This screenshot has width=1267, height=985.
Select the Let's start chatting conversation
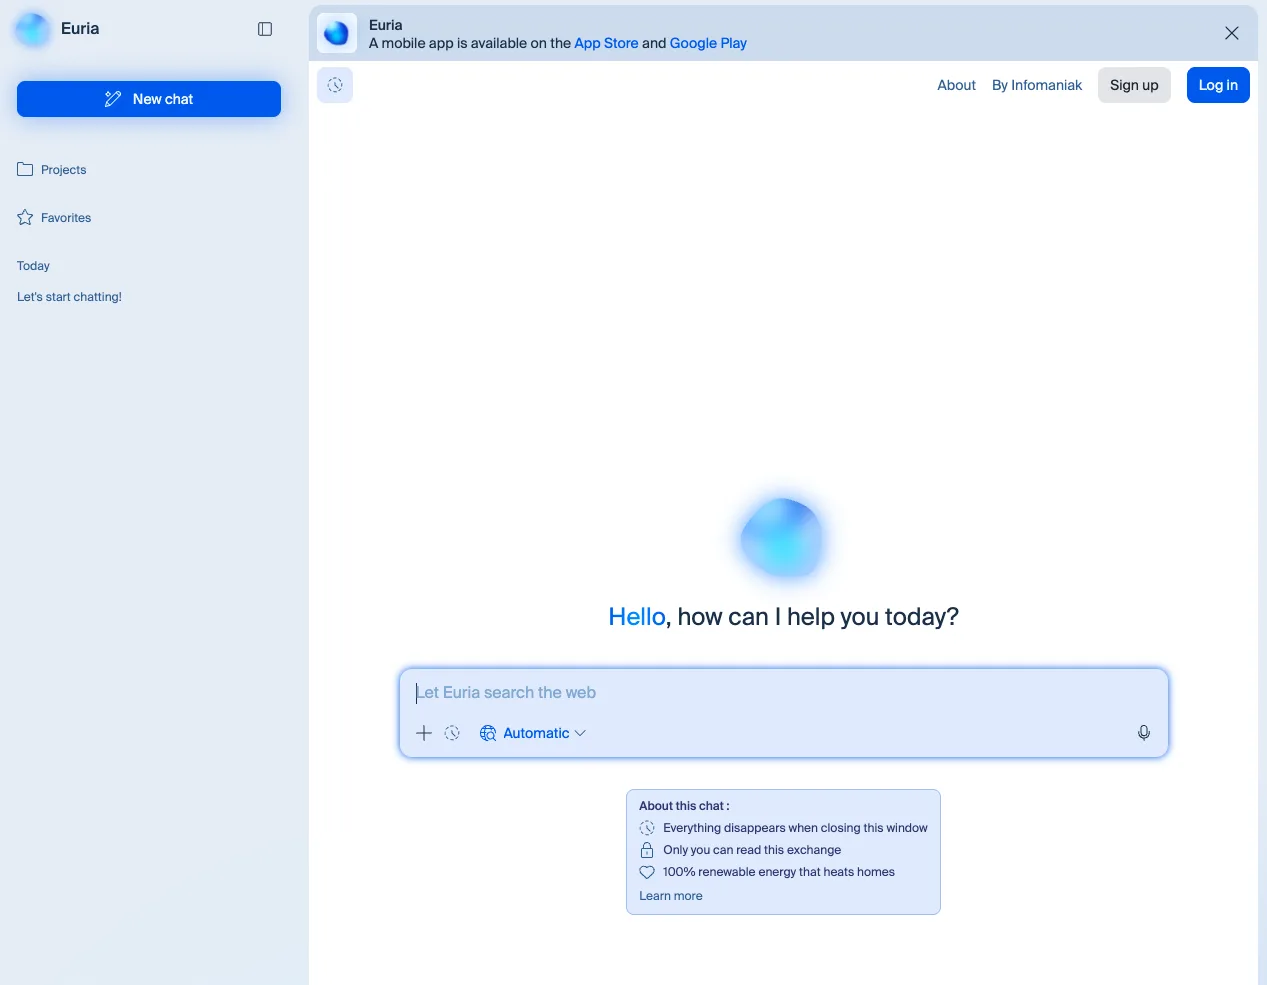(x=68, y=296)
